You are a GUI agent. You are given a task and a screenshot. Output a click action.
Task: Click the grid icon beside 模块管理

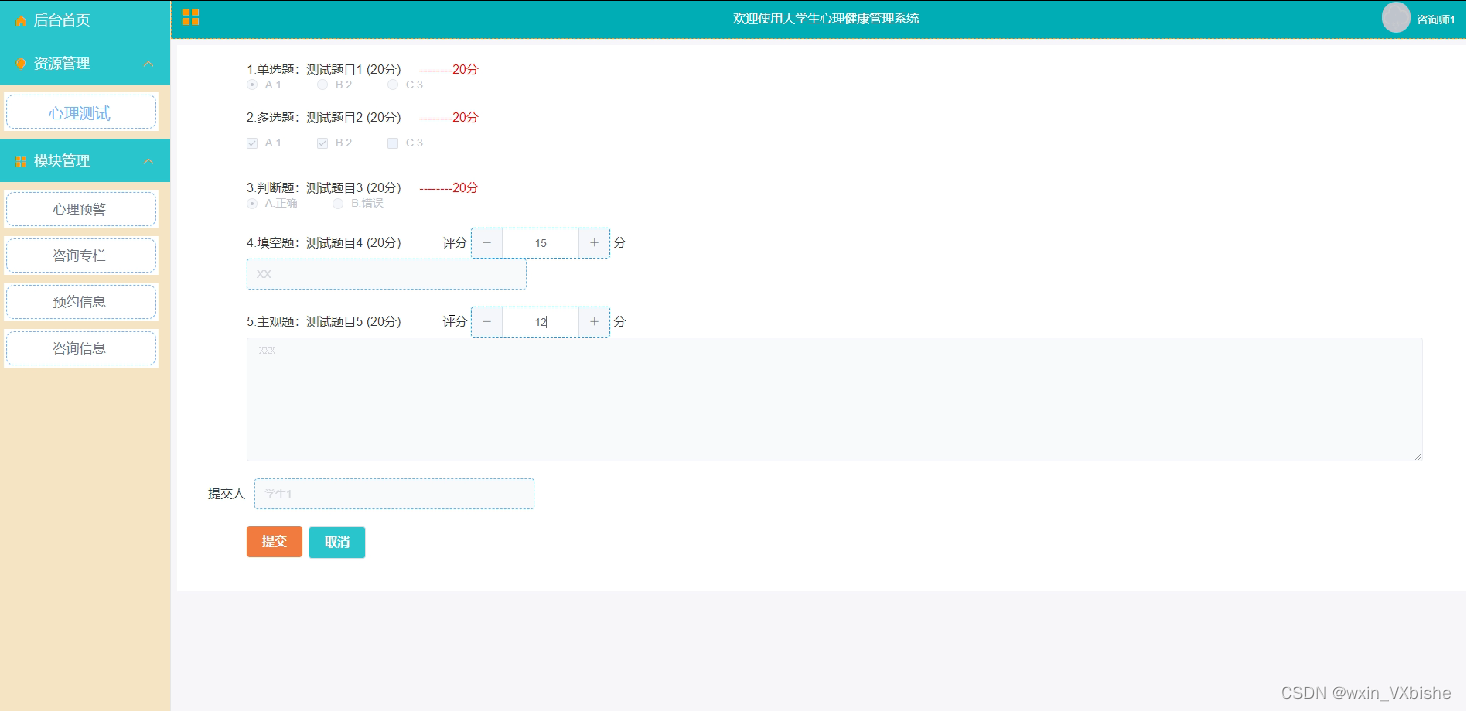point(21,161)
